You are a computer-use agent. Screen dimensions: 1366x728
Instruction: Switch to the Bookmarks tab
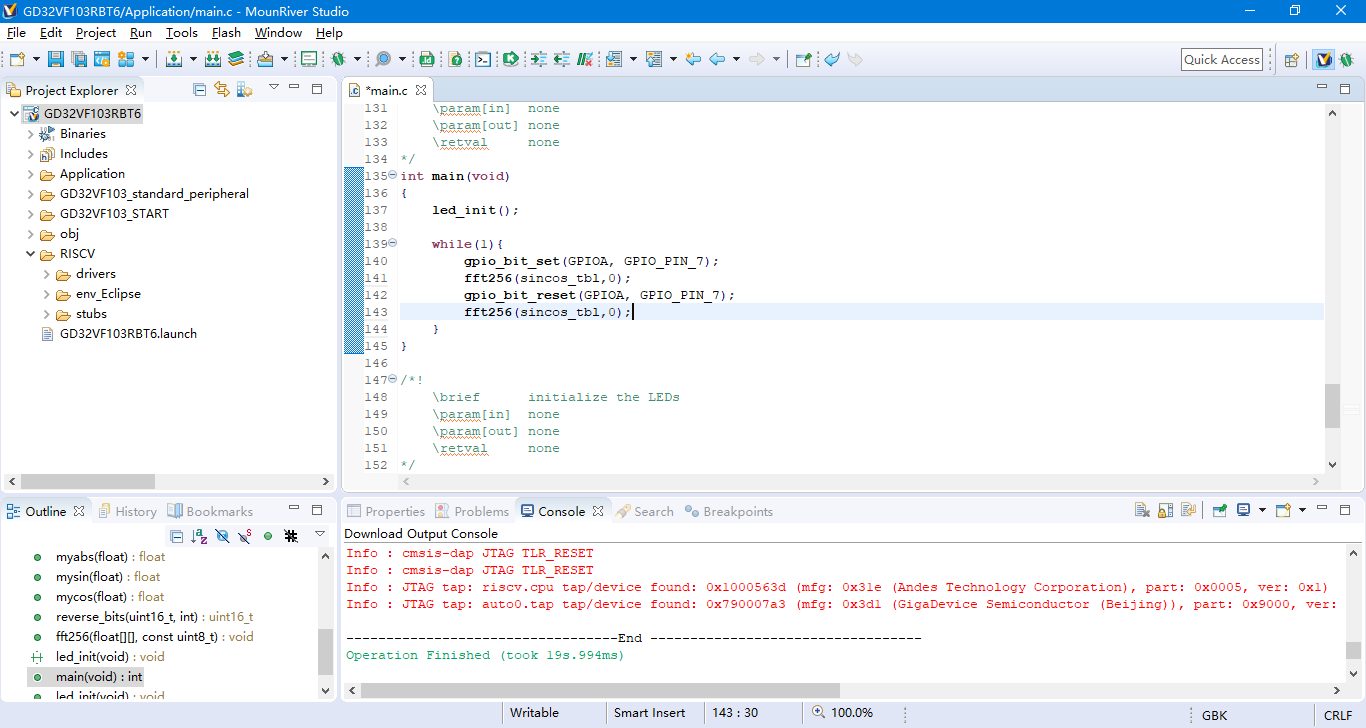coord(210,511)
